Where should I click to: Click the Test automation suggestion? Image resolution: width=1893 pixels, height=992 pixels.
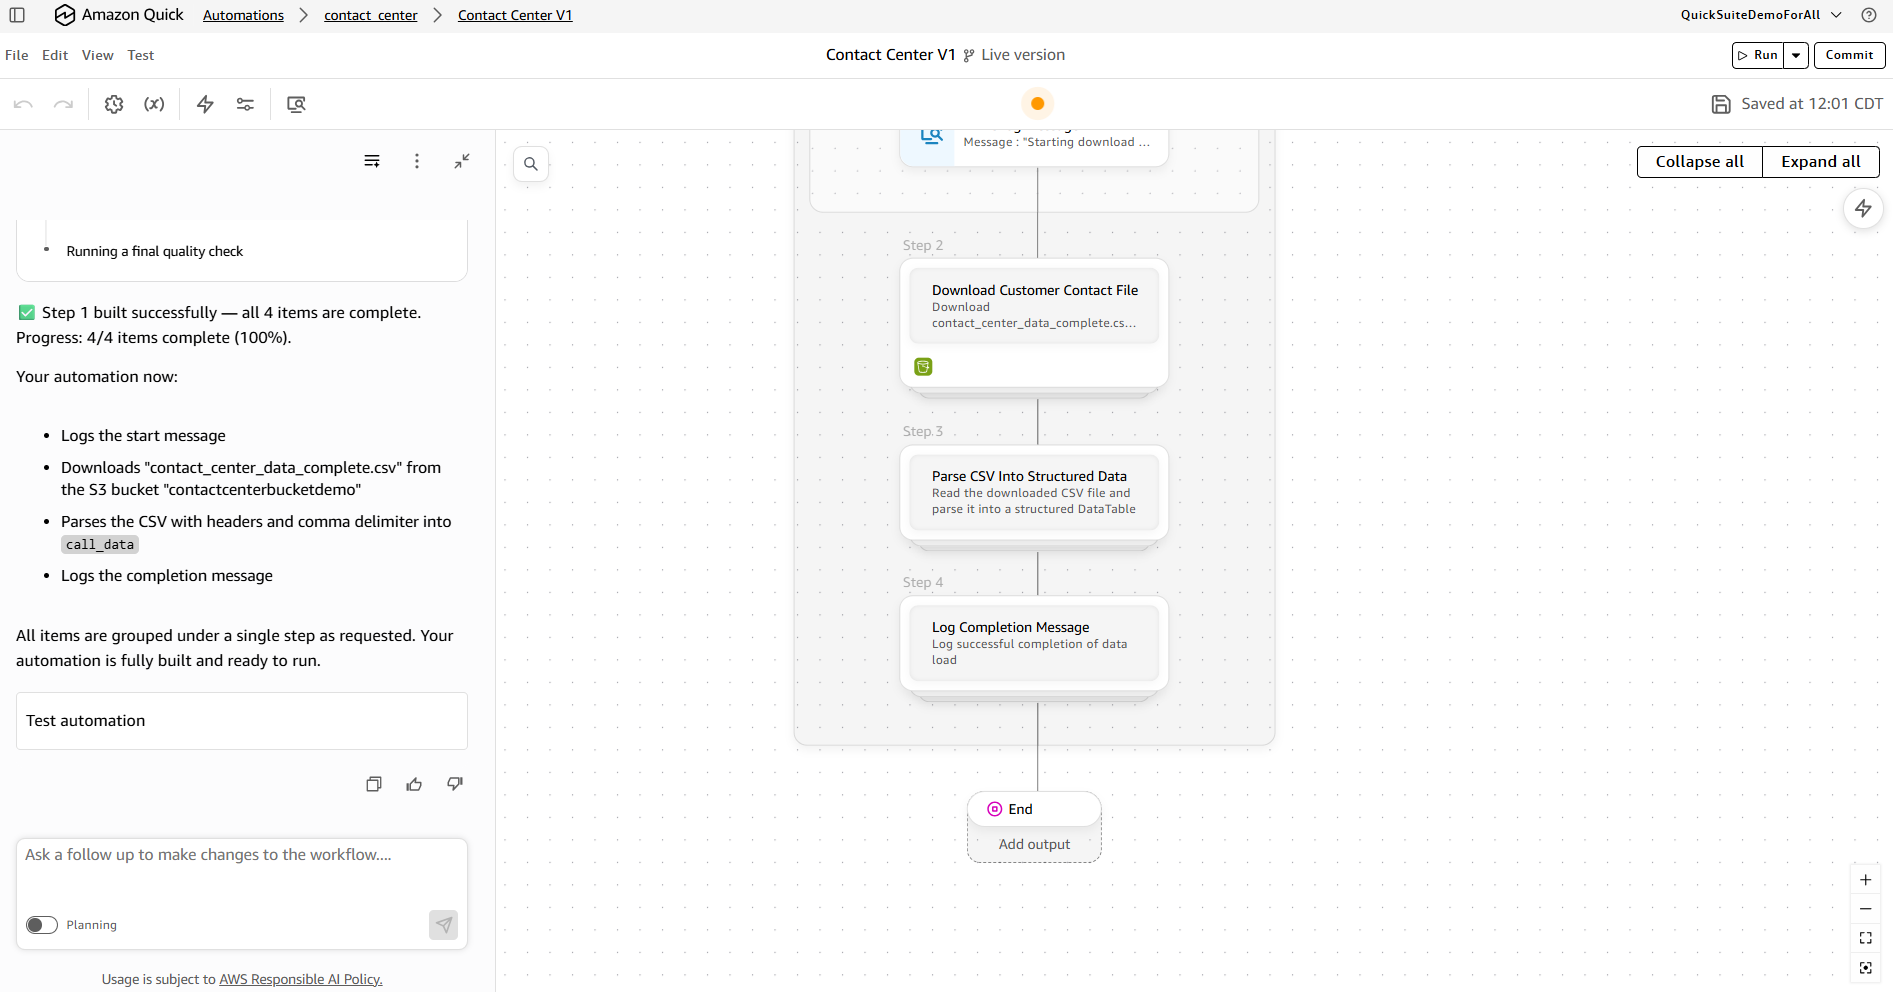click(x=242, y=721)
